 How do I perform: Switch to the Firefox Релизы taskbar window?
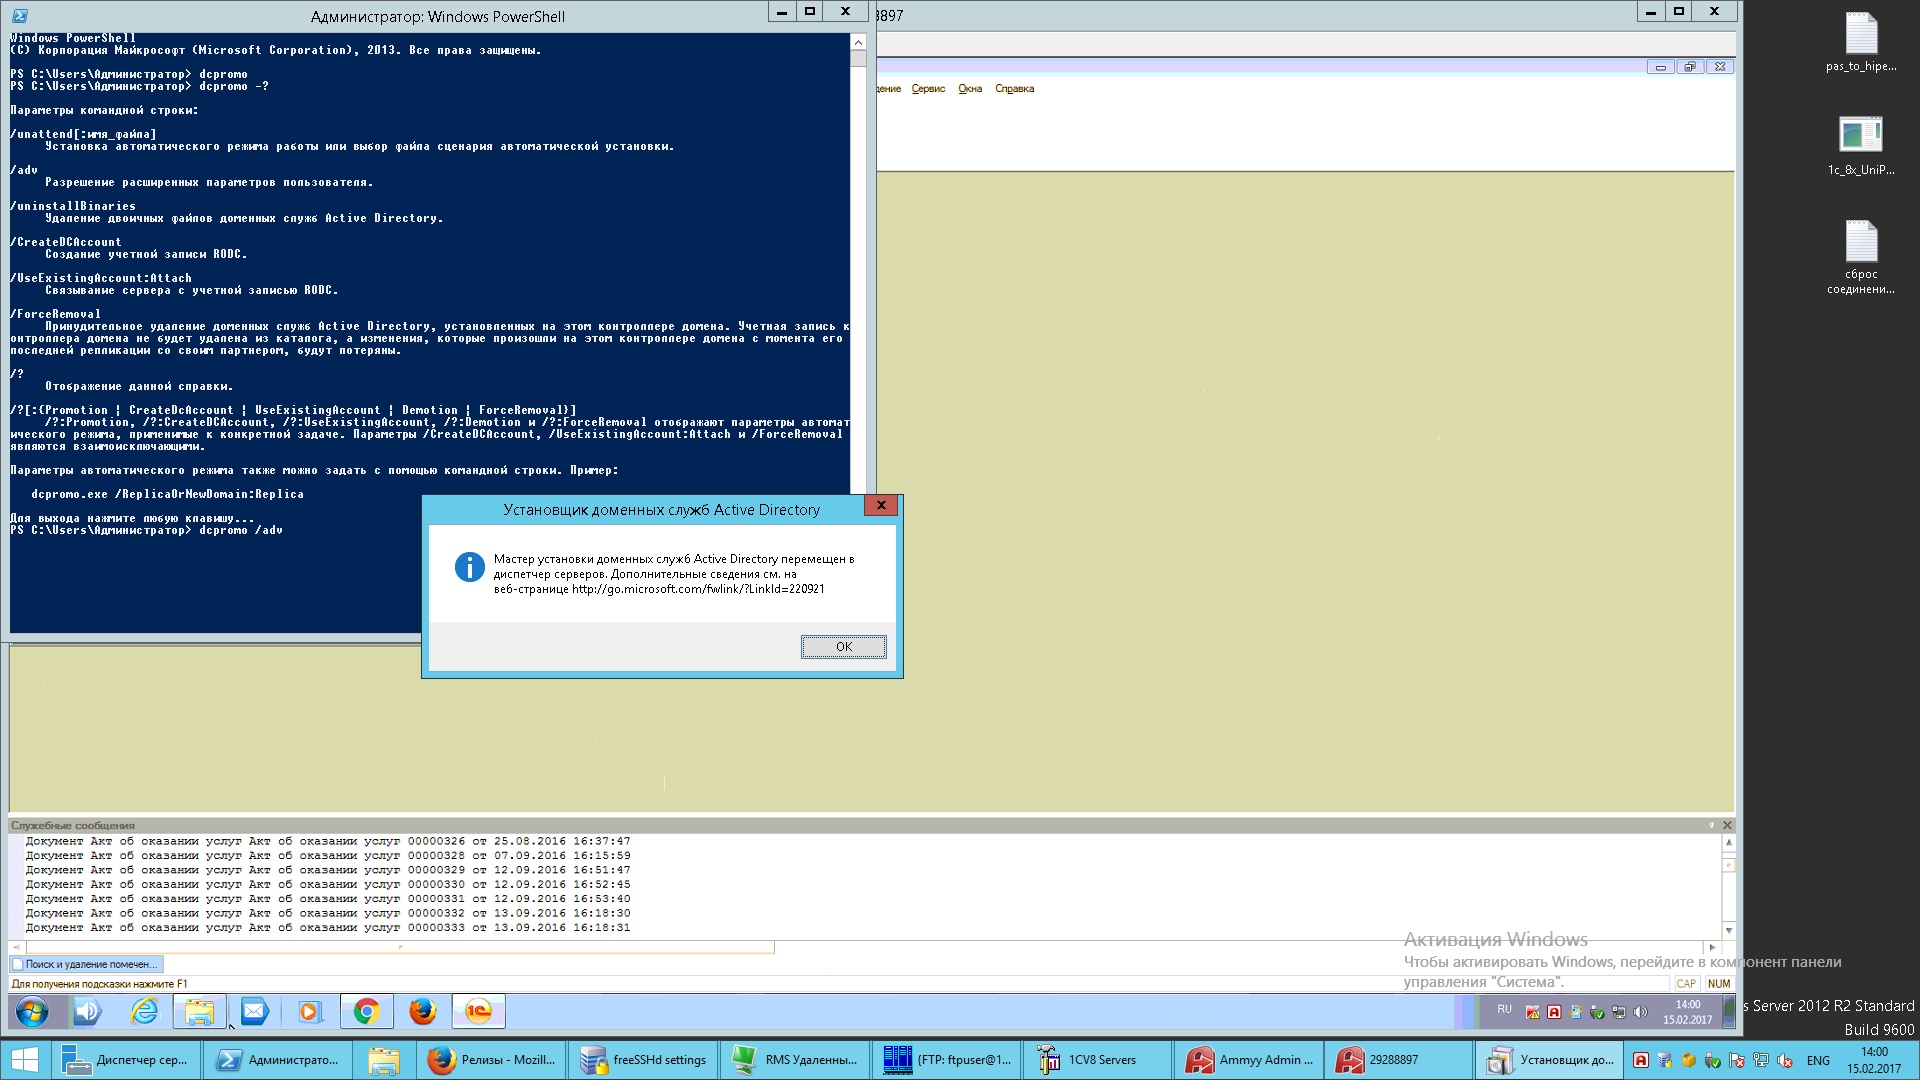click(x=490, y=1060)
